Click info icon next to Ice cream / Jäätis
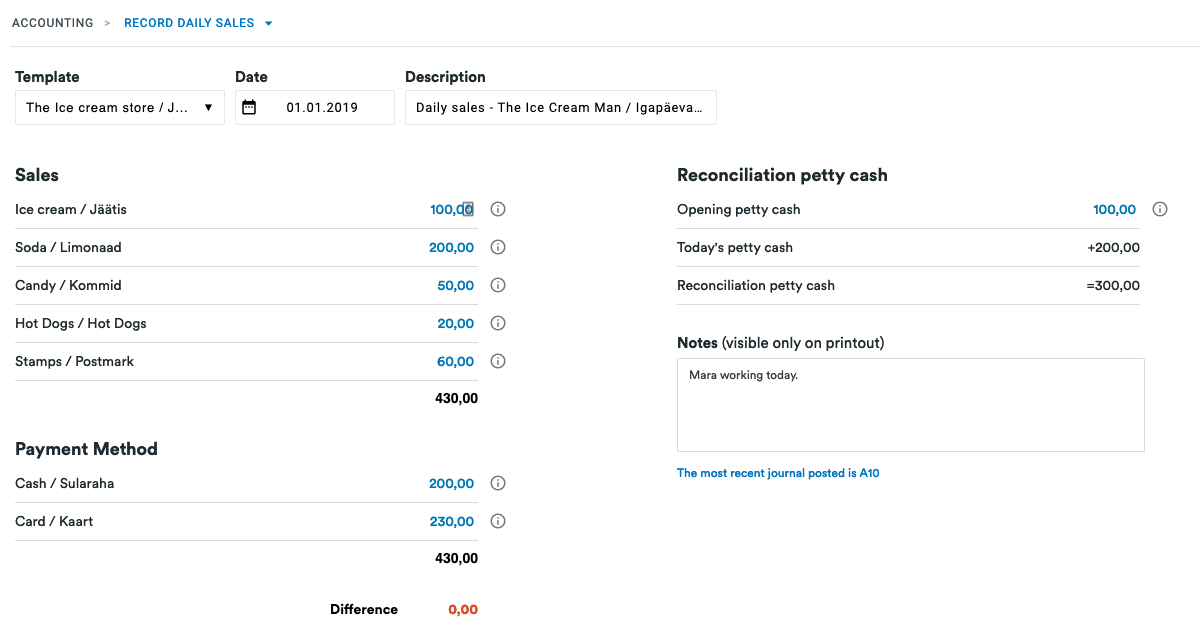Viewport: 1201px width, 636px height. 498,210
